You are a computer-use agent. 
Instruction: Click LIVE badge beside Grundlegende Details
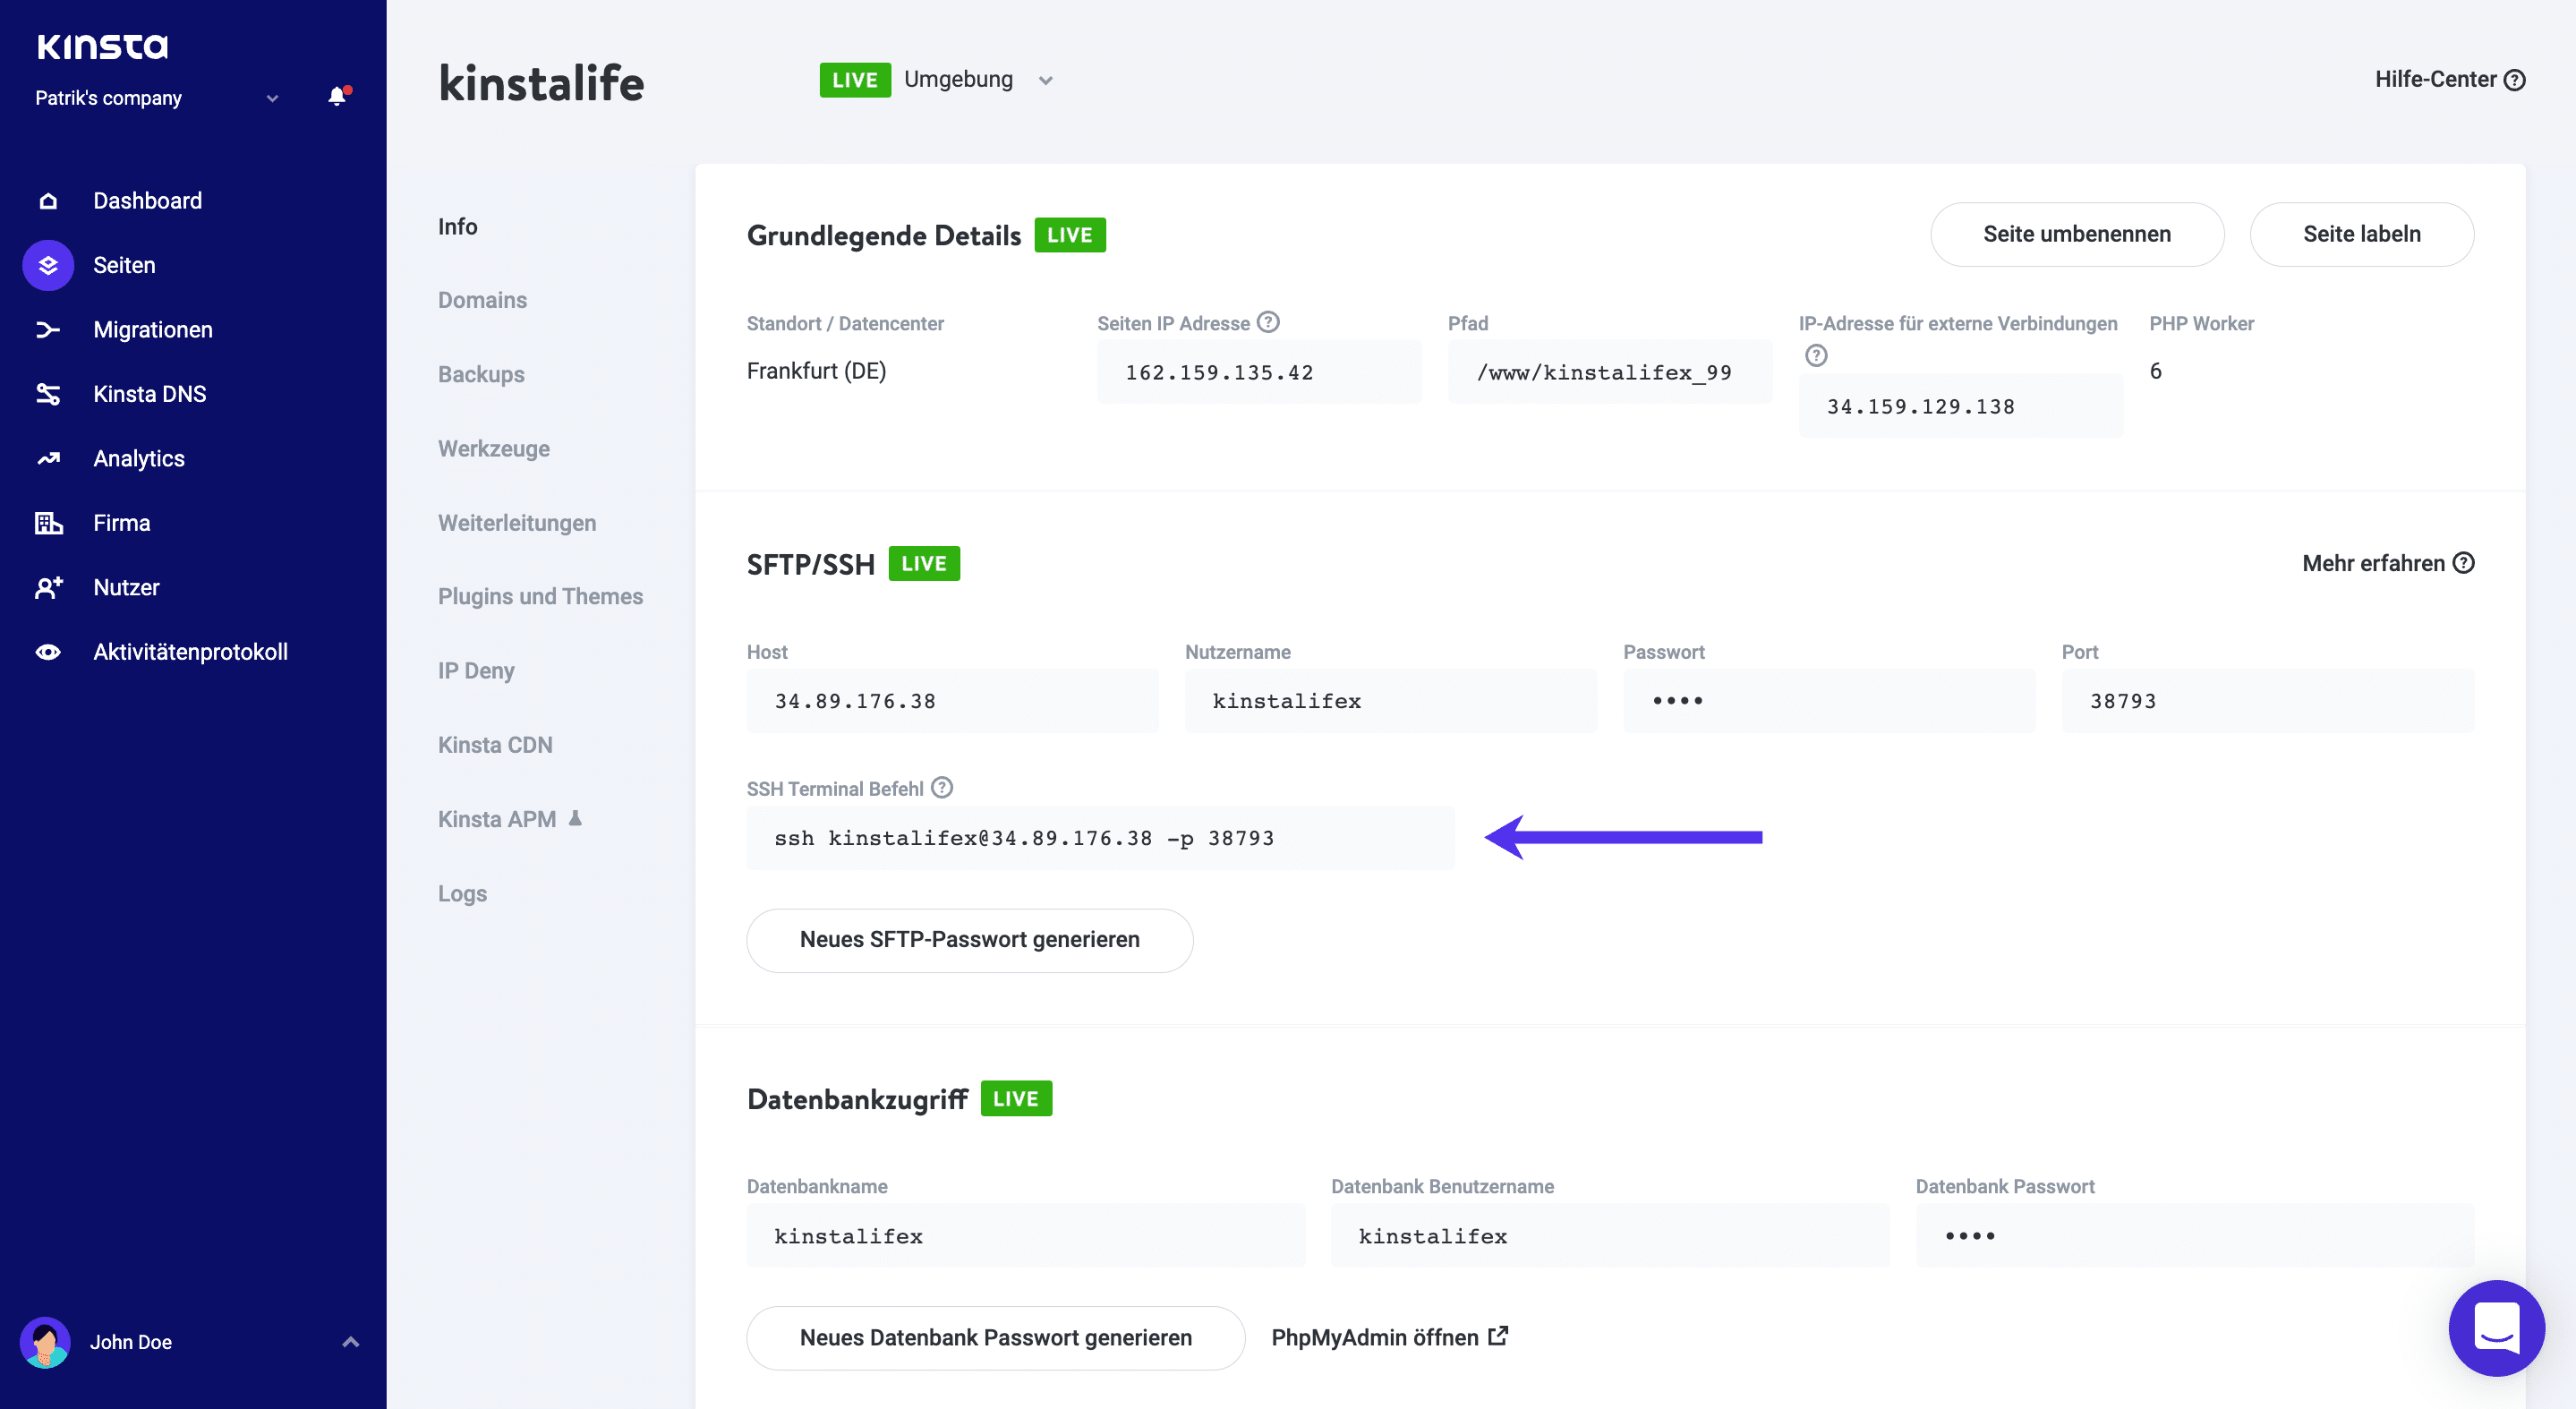1070,235
